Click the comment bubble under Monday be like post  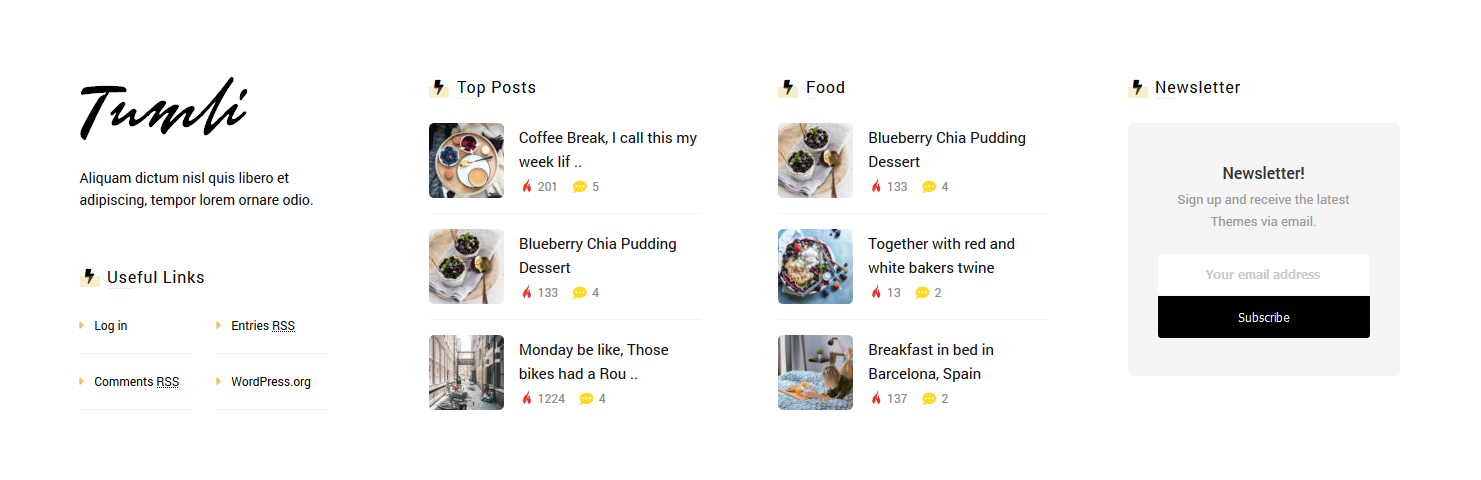click(x=586, y=398)
